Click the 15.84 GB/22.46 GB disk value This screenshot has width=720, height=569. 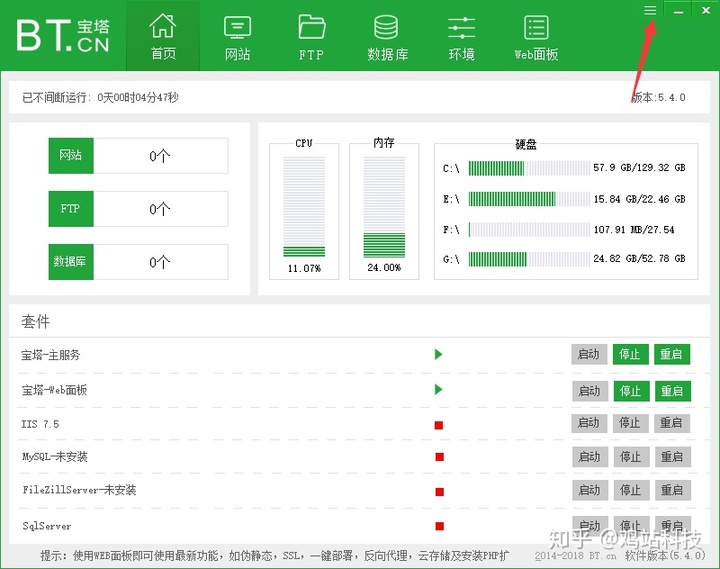639,199
